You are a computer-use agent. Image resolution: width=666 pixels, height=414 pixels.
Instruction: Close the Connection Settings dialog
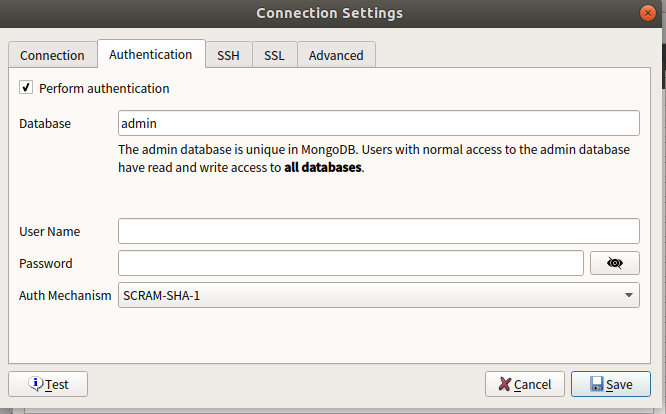[647, 13]
